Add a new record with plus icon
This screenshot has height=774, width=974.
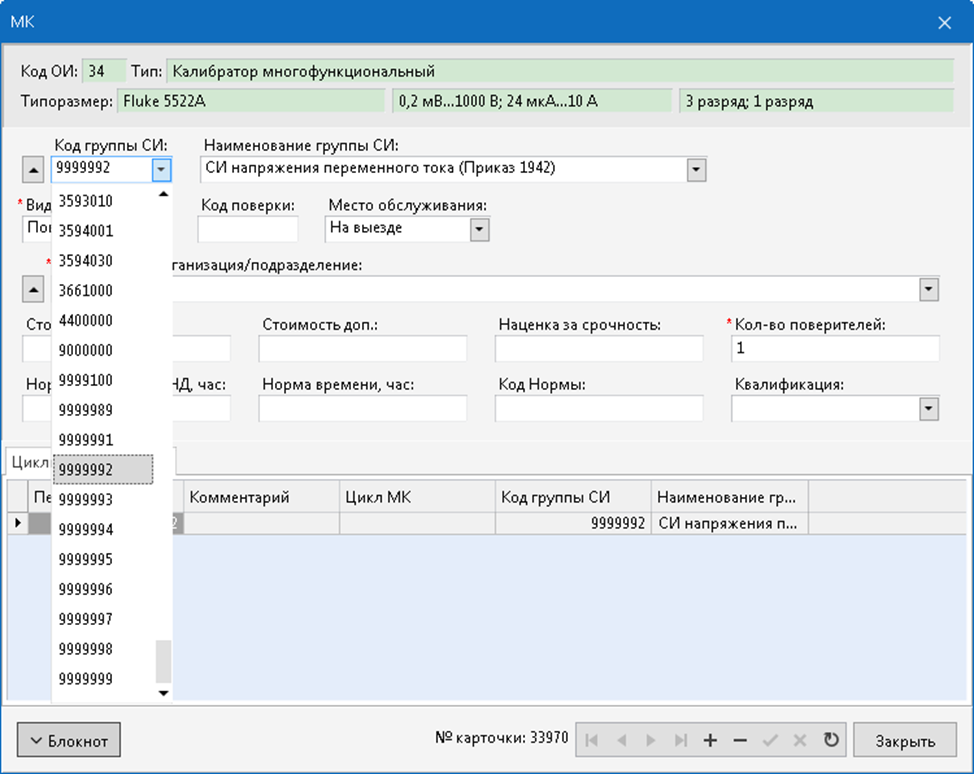(x=710, y=740)
